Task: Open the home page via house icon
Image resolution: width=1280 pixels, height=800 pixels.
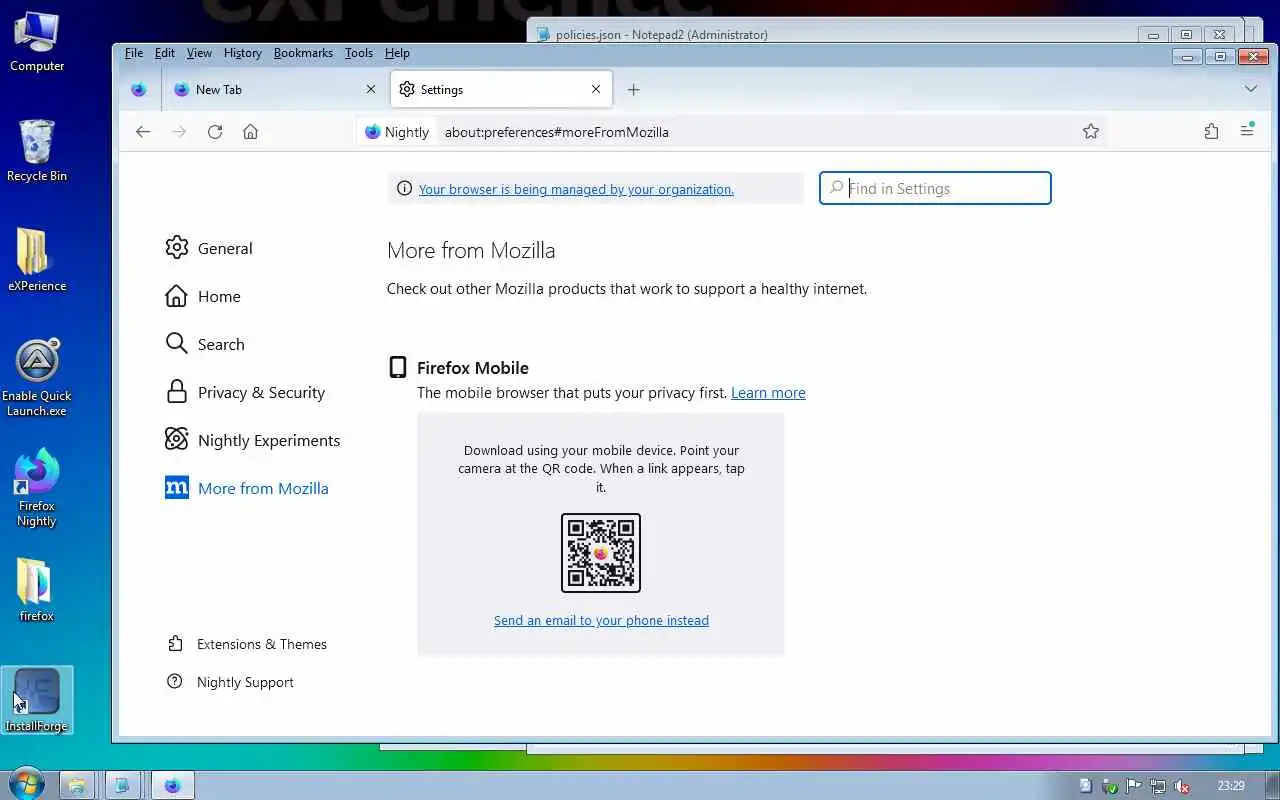Action: (x=251, y=131)
